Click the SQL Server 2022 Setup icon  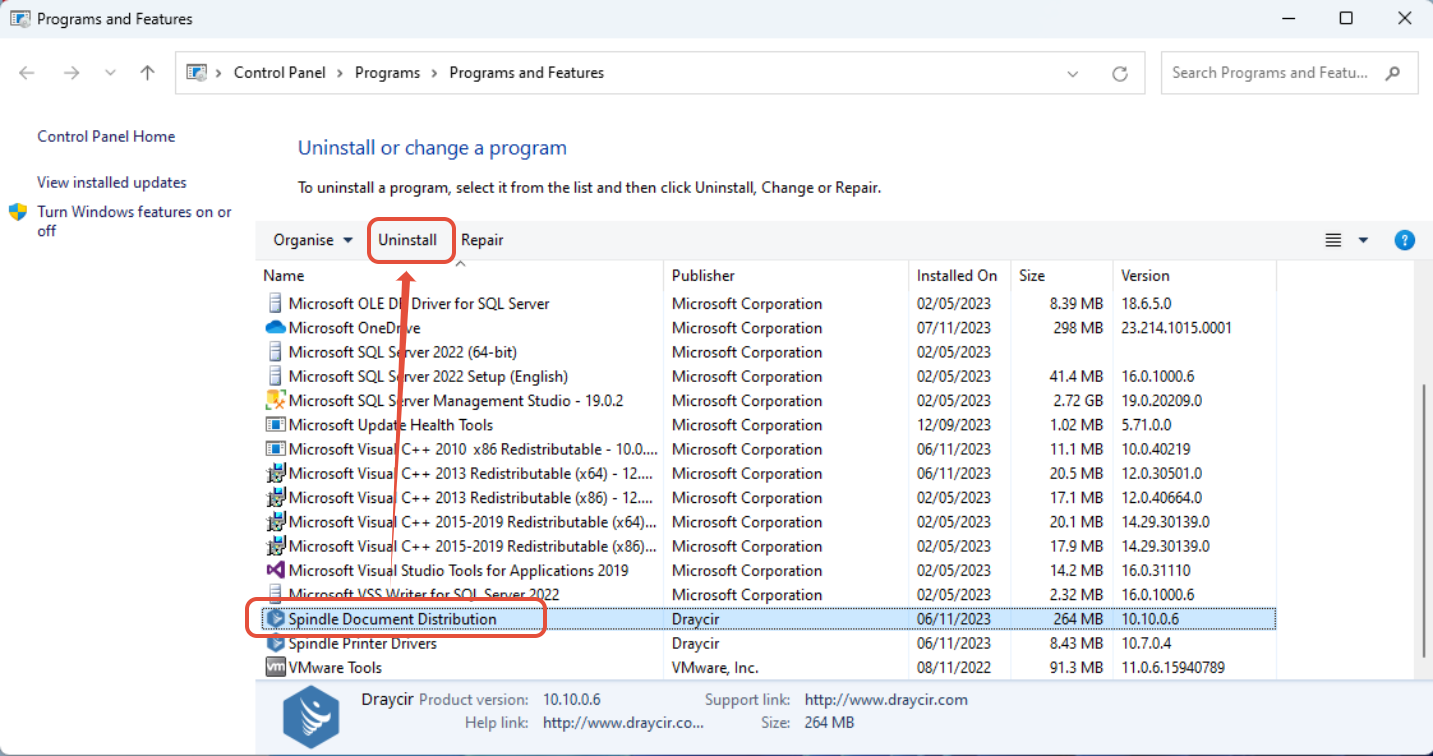point(276,376)
